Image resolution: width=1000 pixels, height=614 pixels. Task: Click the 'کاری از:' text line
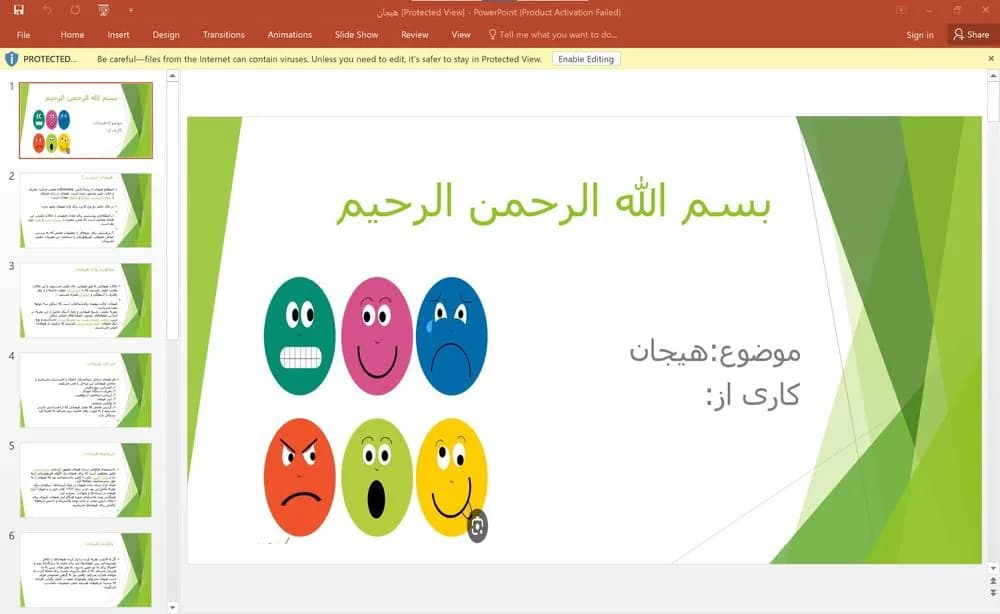pos(753,395)
